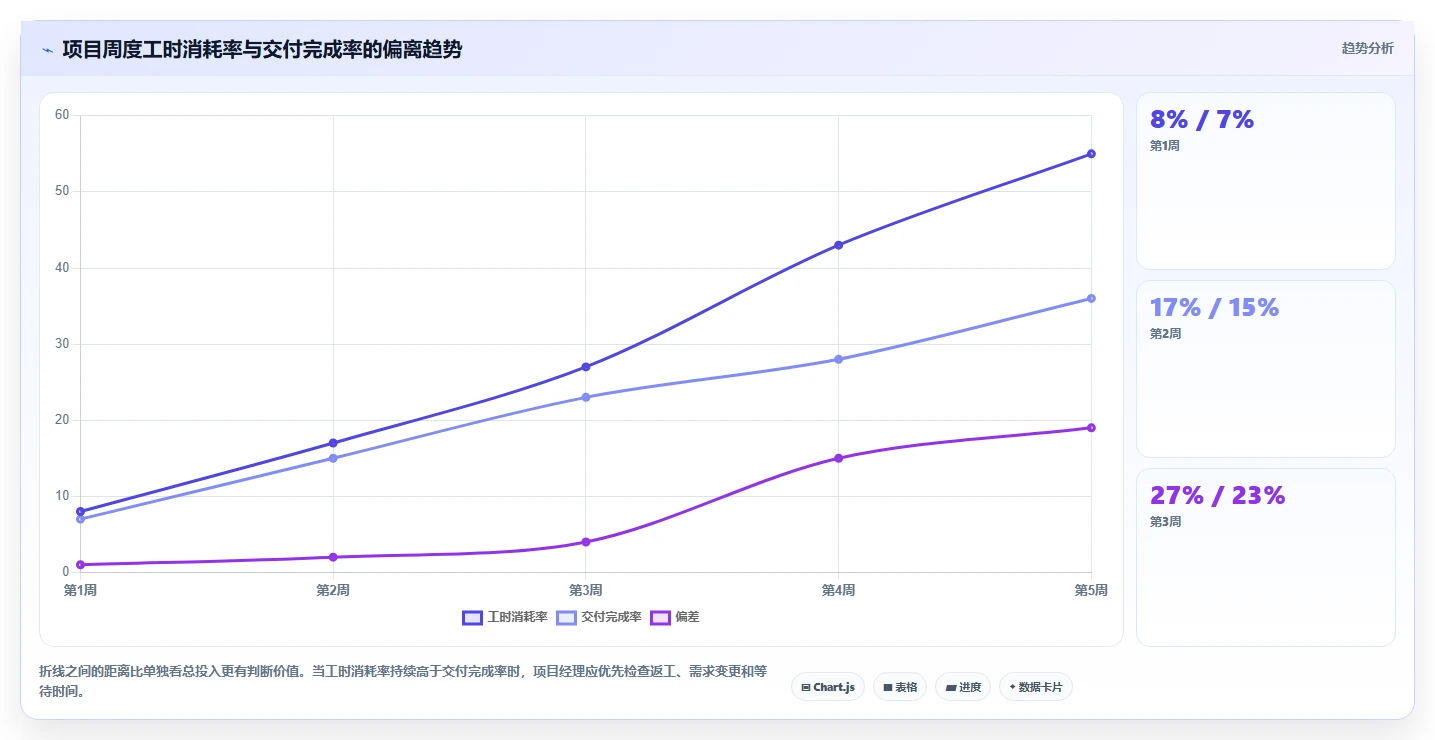
Task: Click the 60 y-axis tick label
Action: (62, 115)
